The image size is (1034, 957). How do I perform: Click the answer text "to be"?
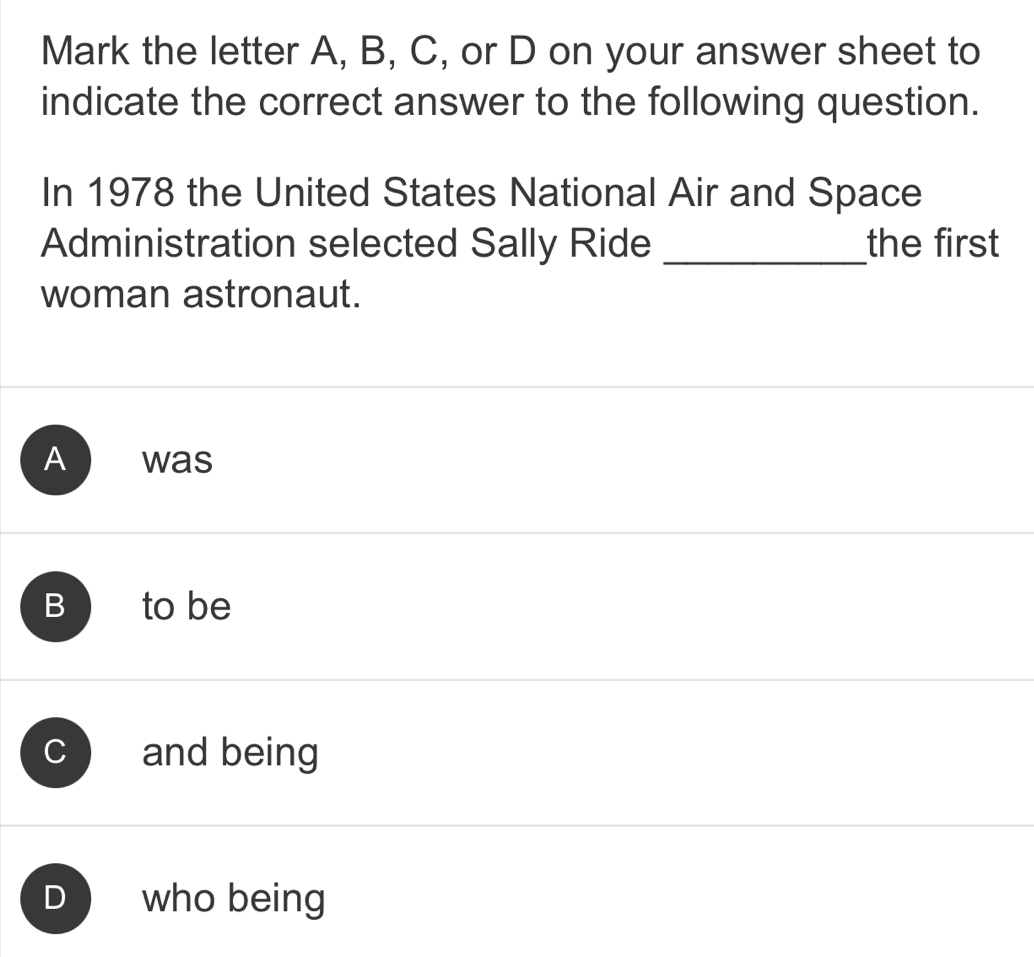187,606
